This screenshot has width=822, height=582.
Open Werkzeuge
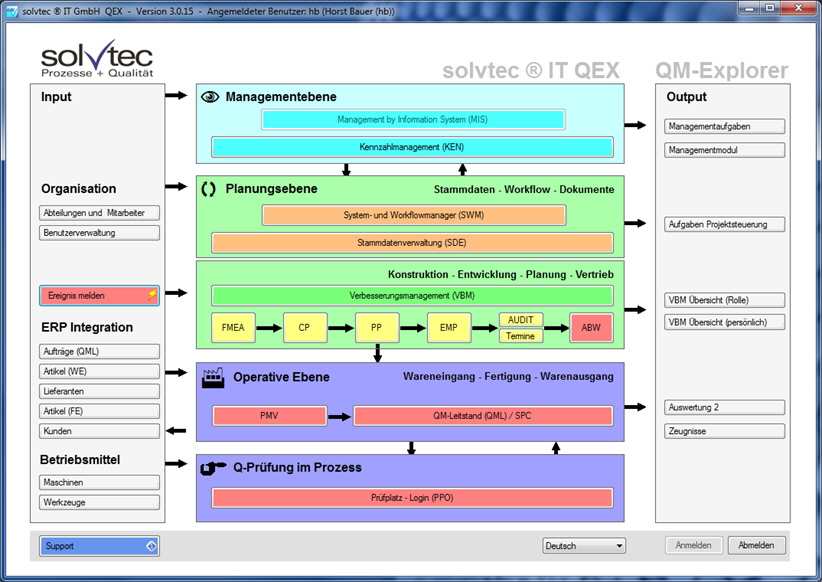point(99,502)
